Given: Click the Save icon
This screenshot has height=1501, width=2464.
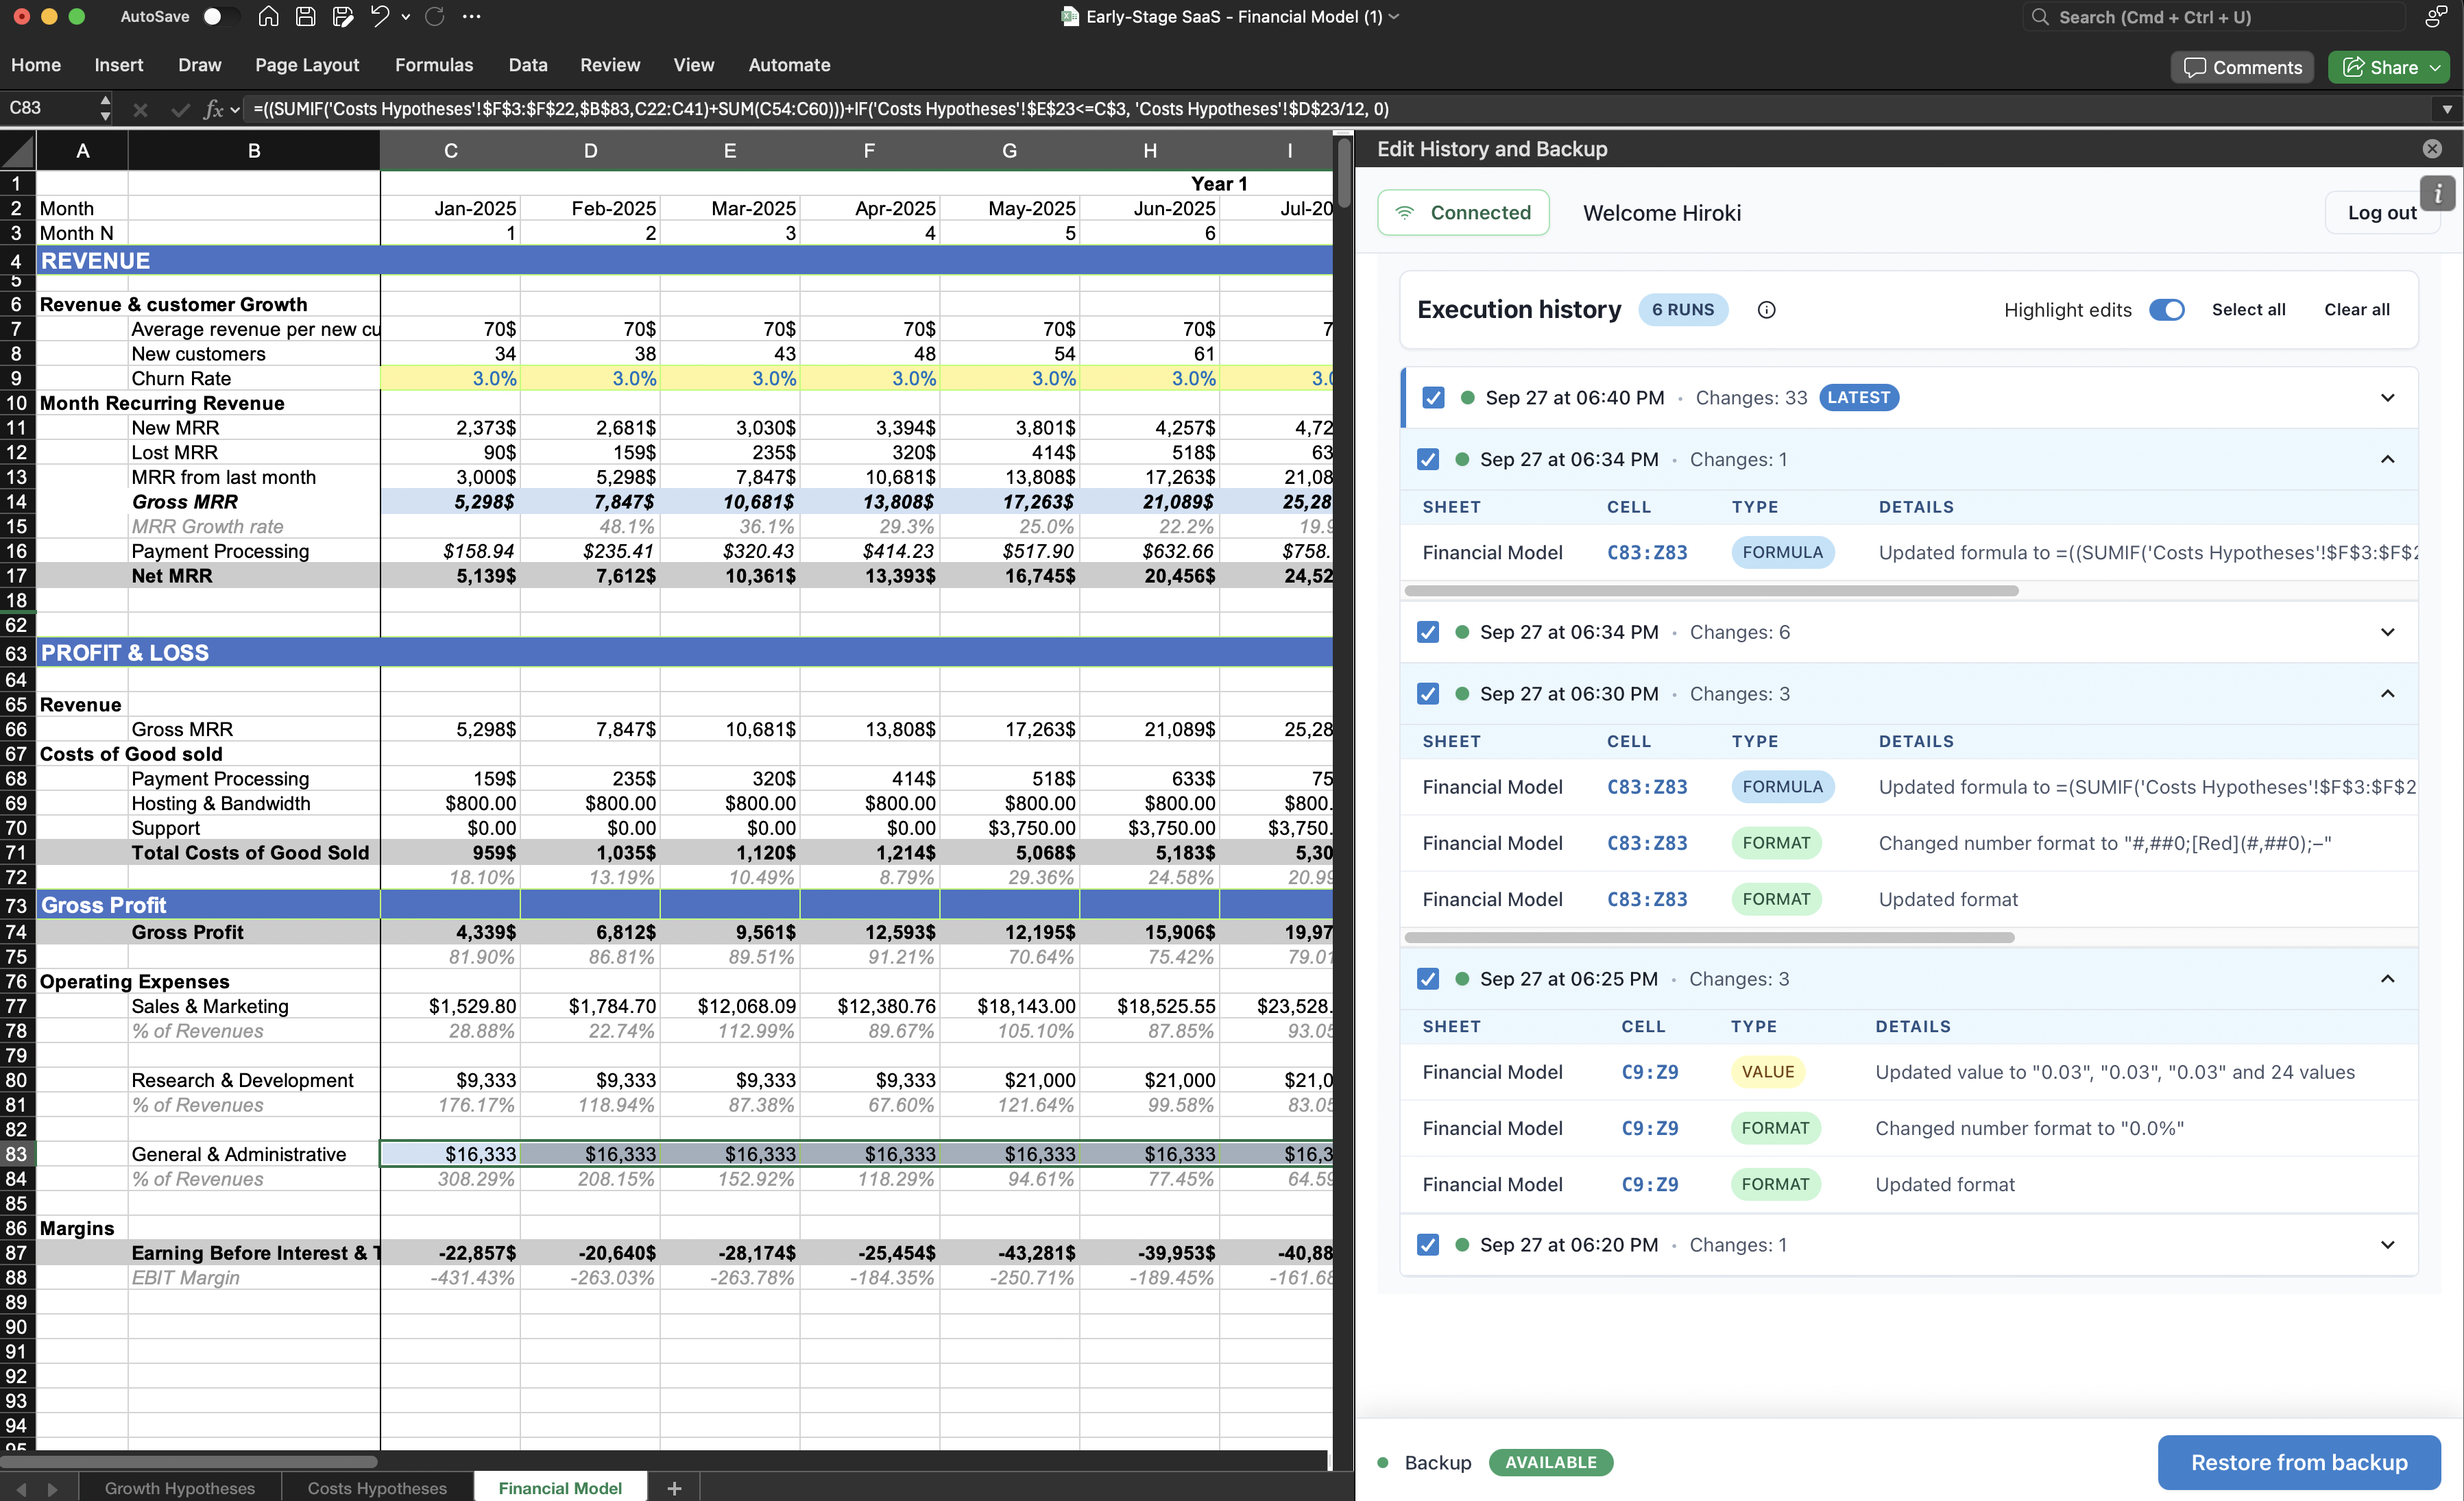Looking at the screenshot, I should (306, 16).
